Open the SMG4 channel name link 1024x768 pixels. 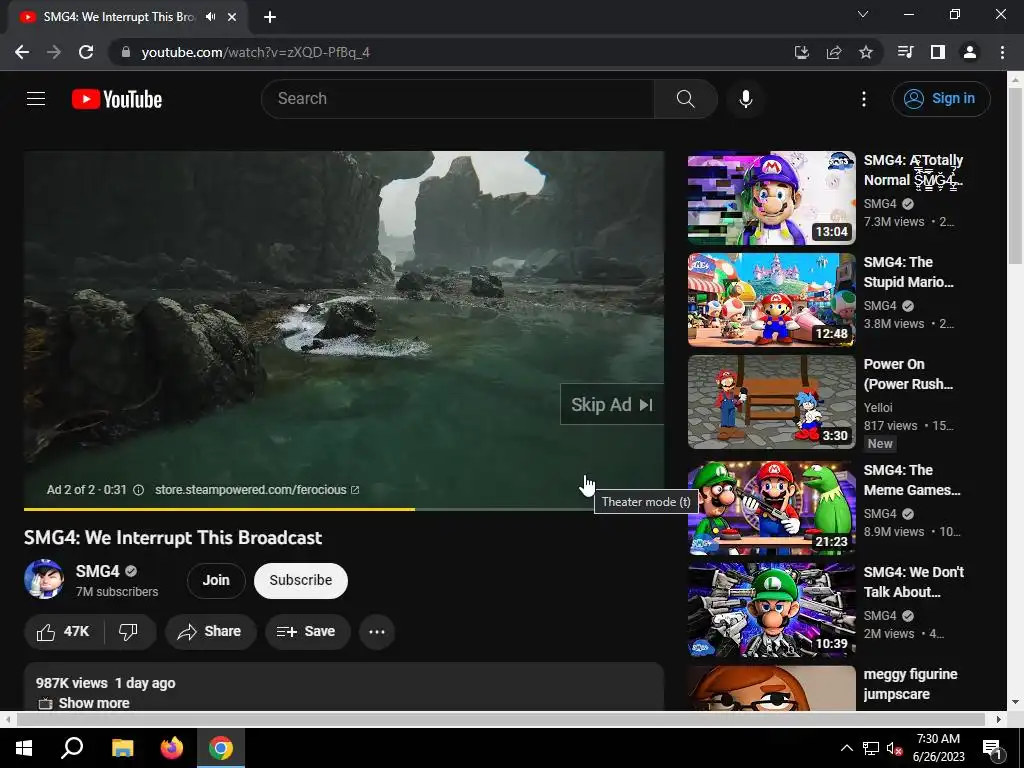click(97, 571)
